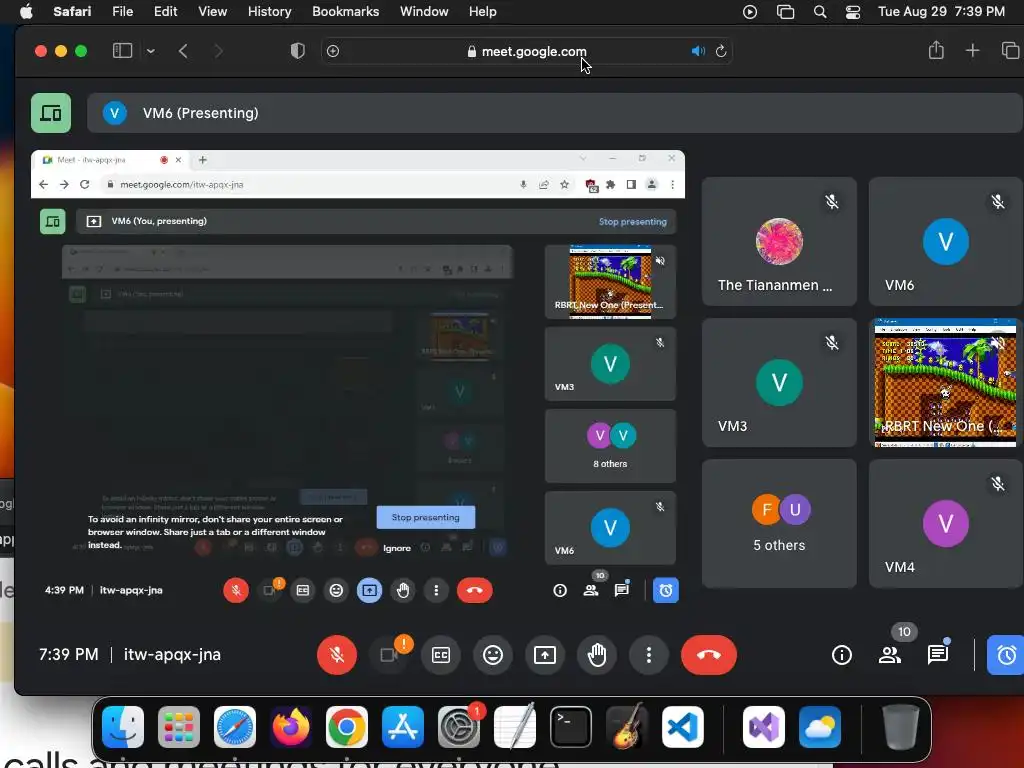Open Spotlight search in the menu bar
Viewport: 1024px width, 768px height.
[820, 12]
